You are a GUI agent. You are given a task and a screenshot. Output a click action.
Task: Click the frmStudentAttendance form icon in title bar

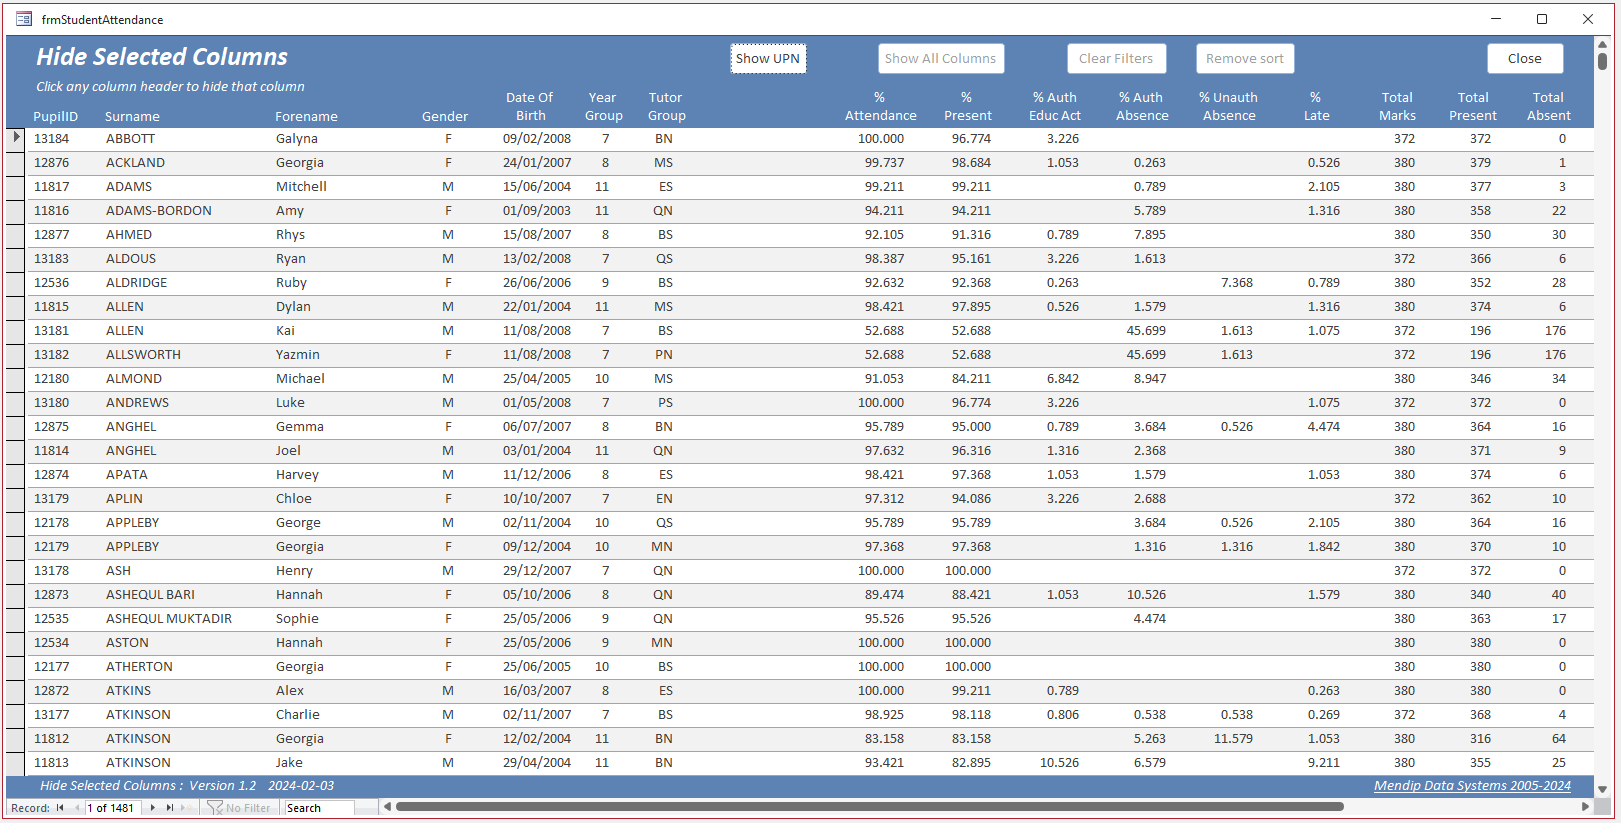[24, 19]
